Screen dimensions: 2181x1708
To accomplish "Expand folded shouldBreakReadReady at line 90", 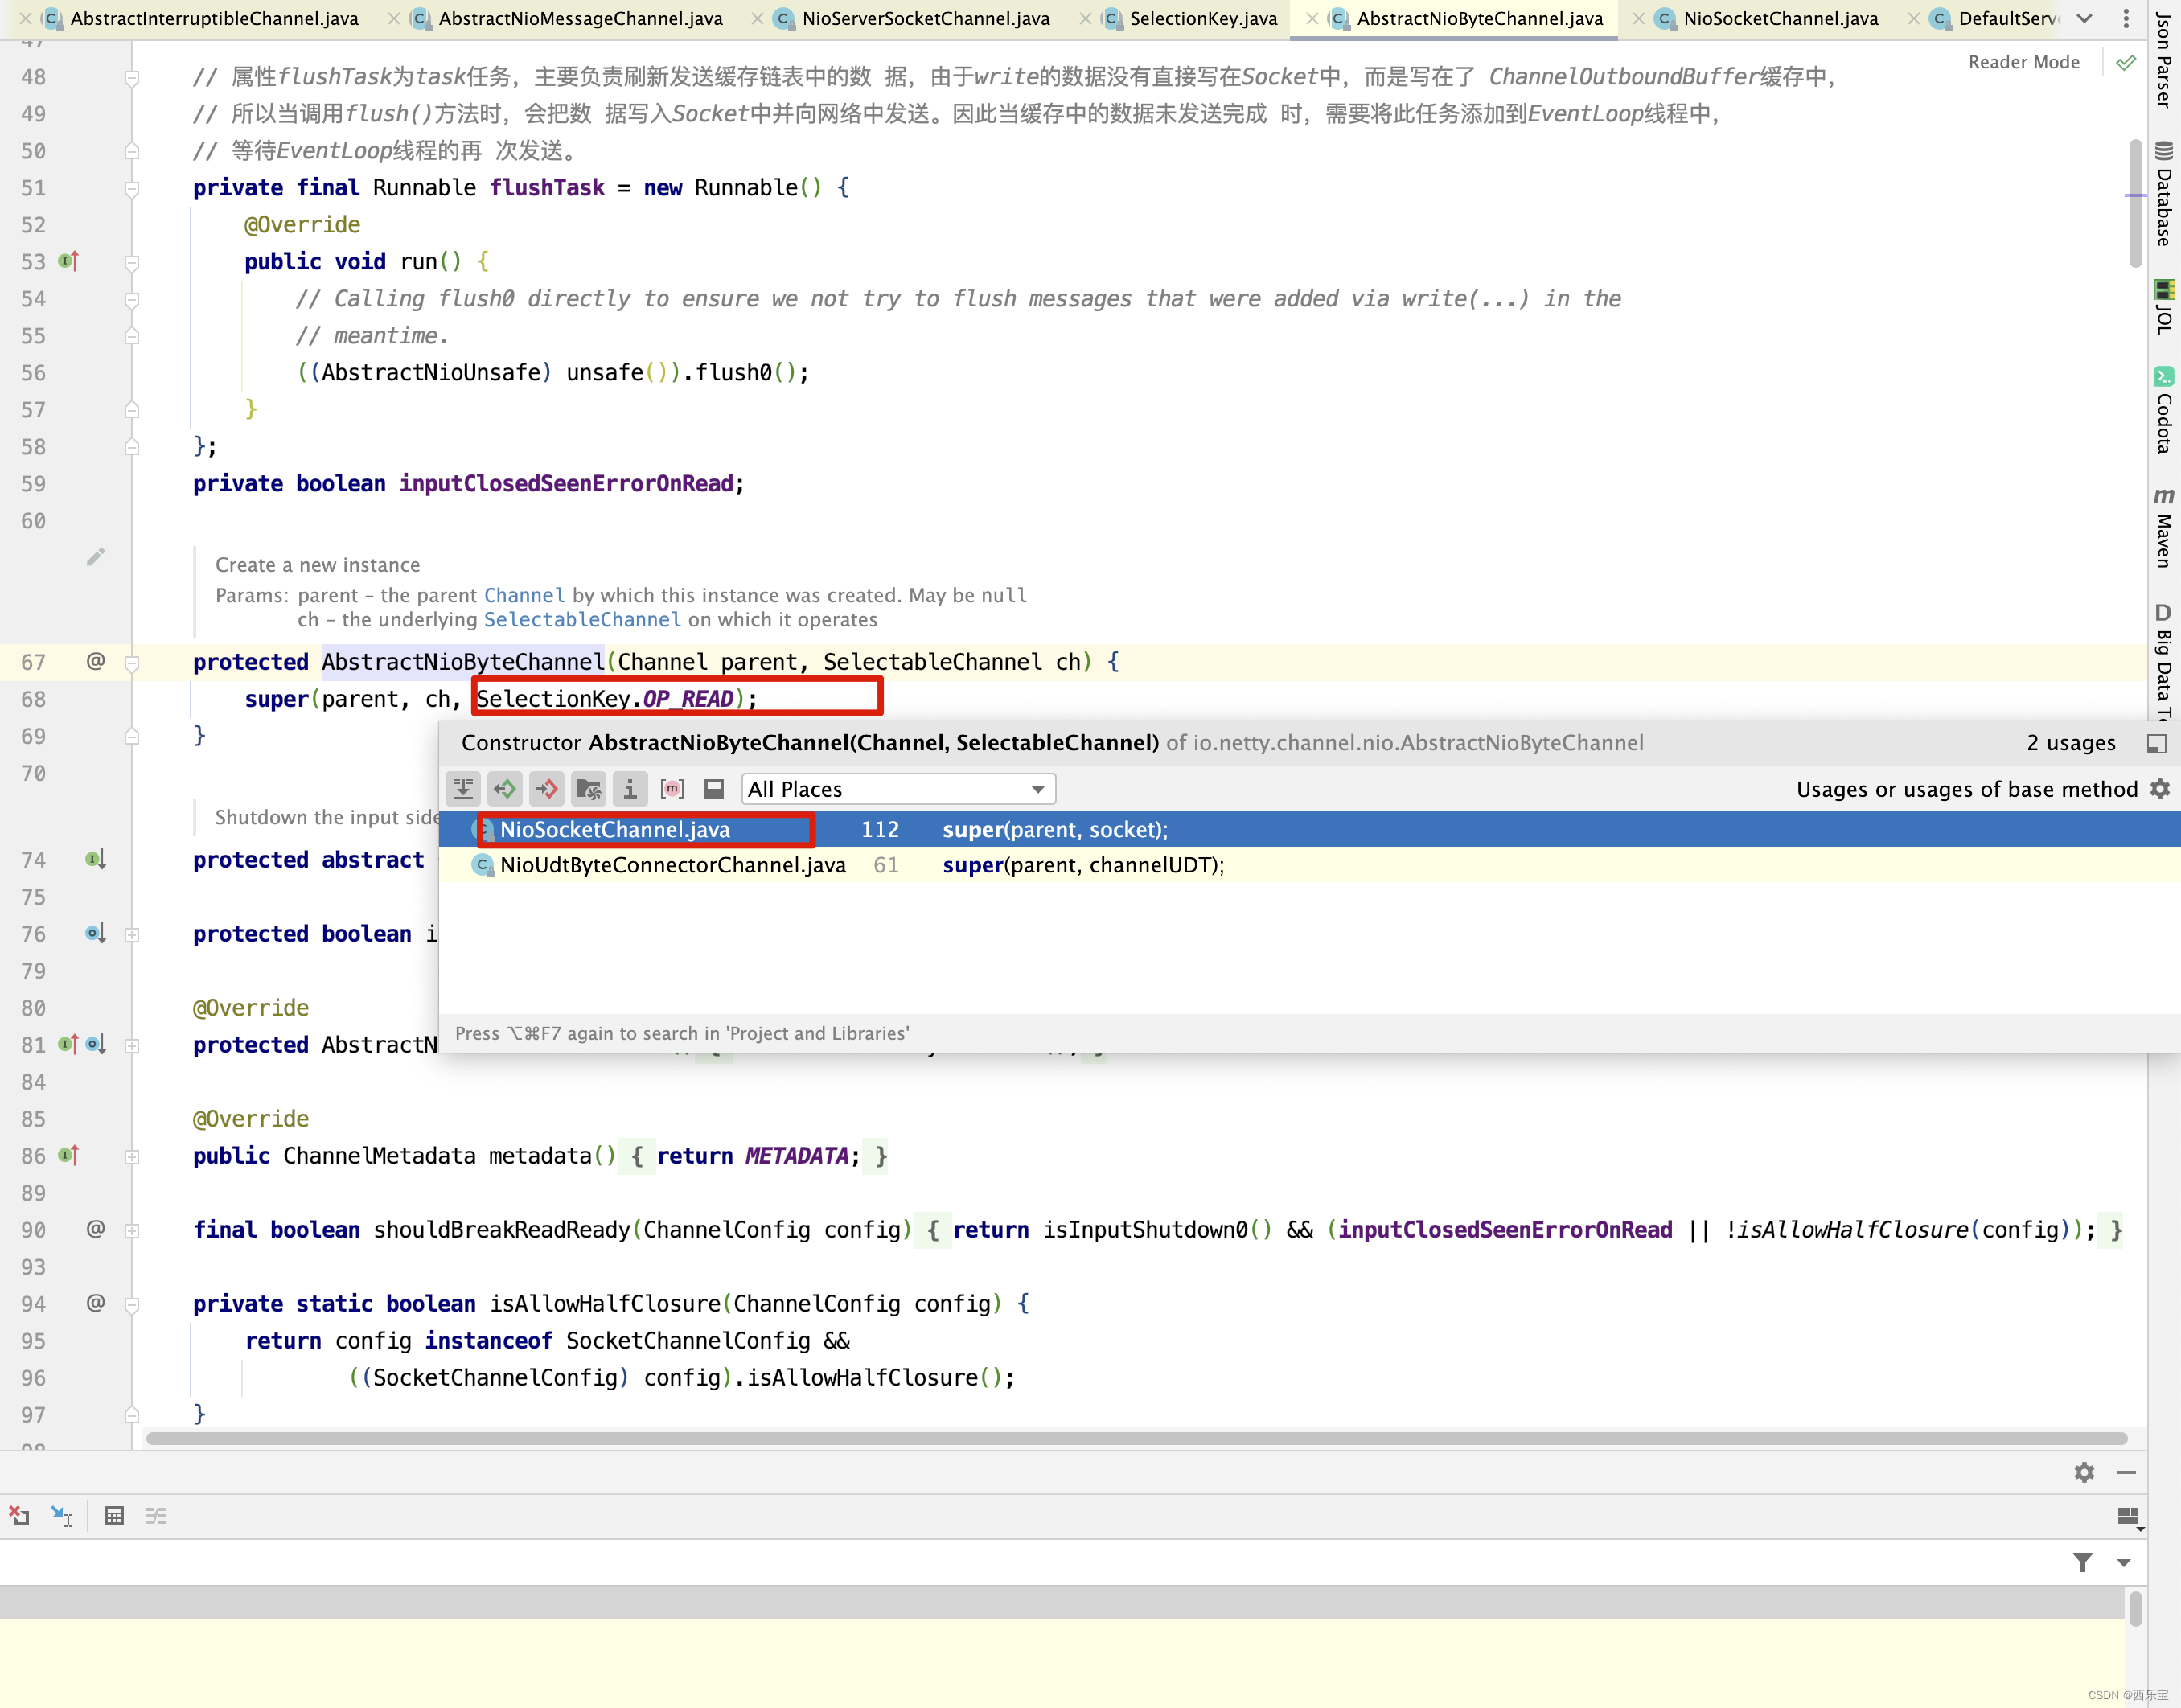I will [132, 1230].
